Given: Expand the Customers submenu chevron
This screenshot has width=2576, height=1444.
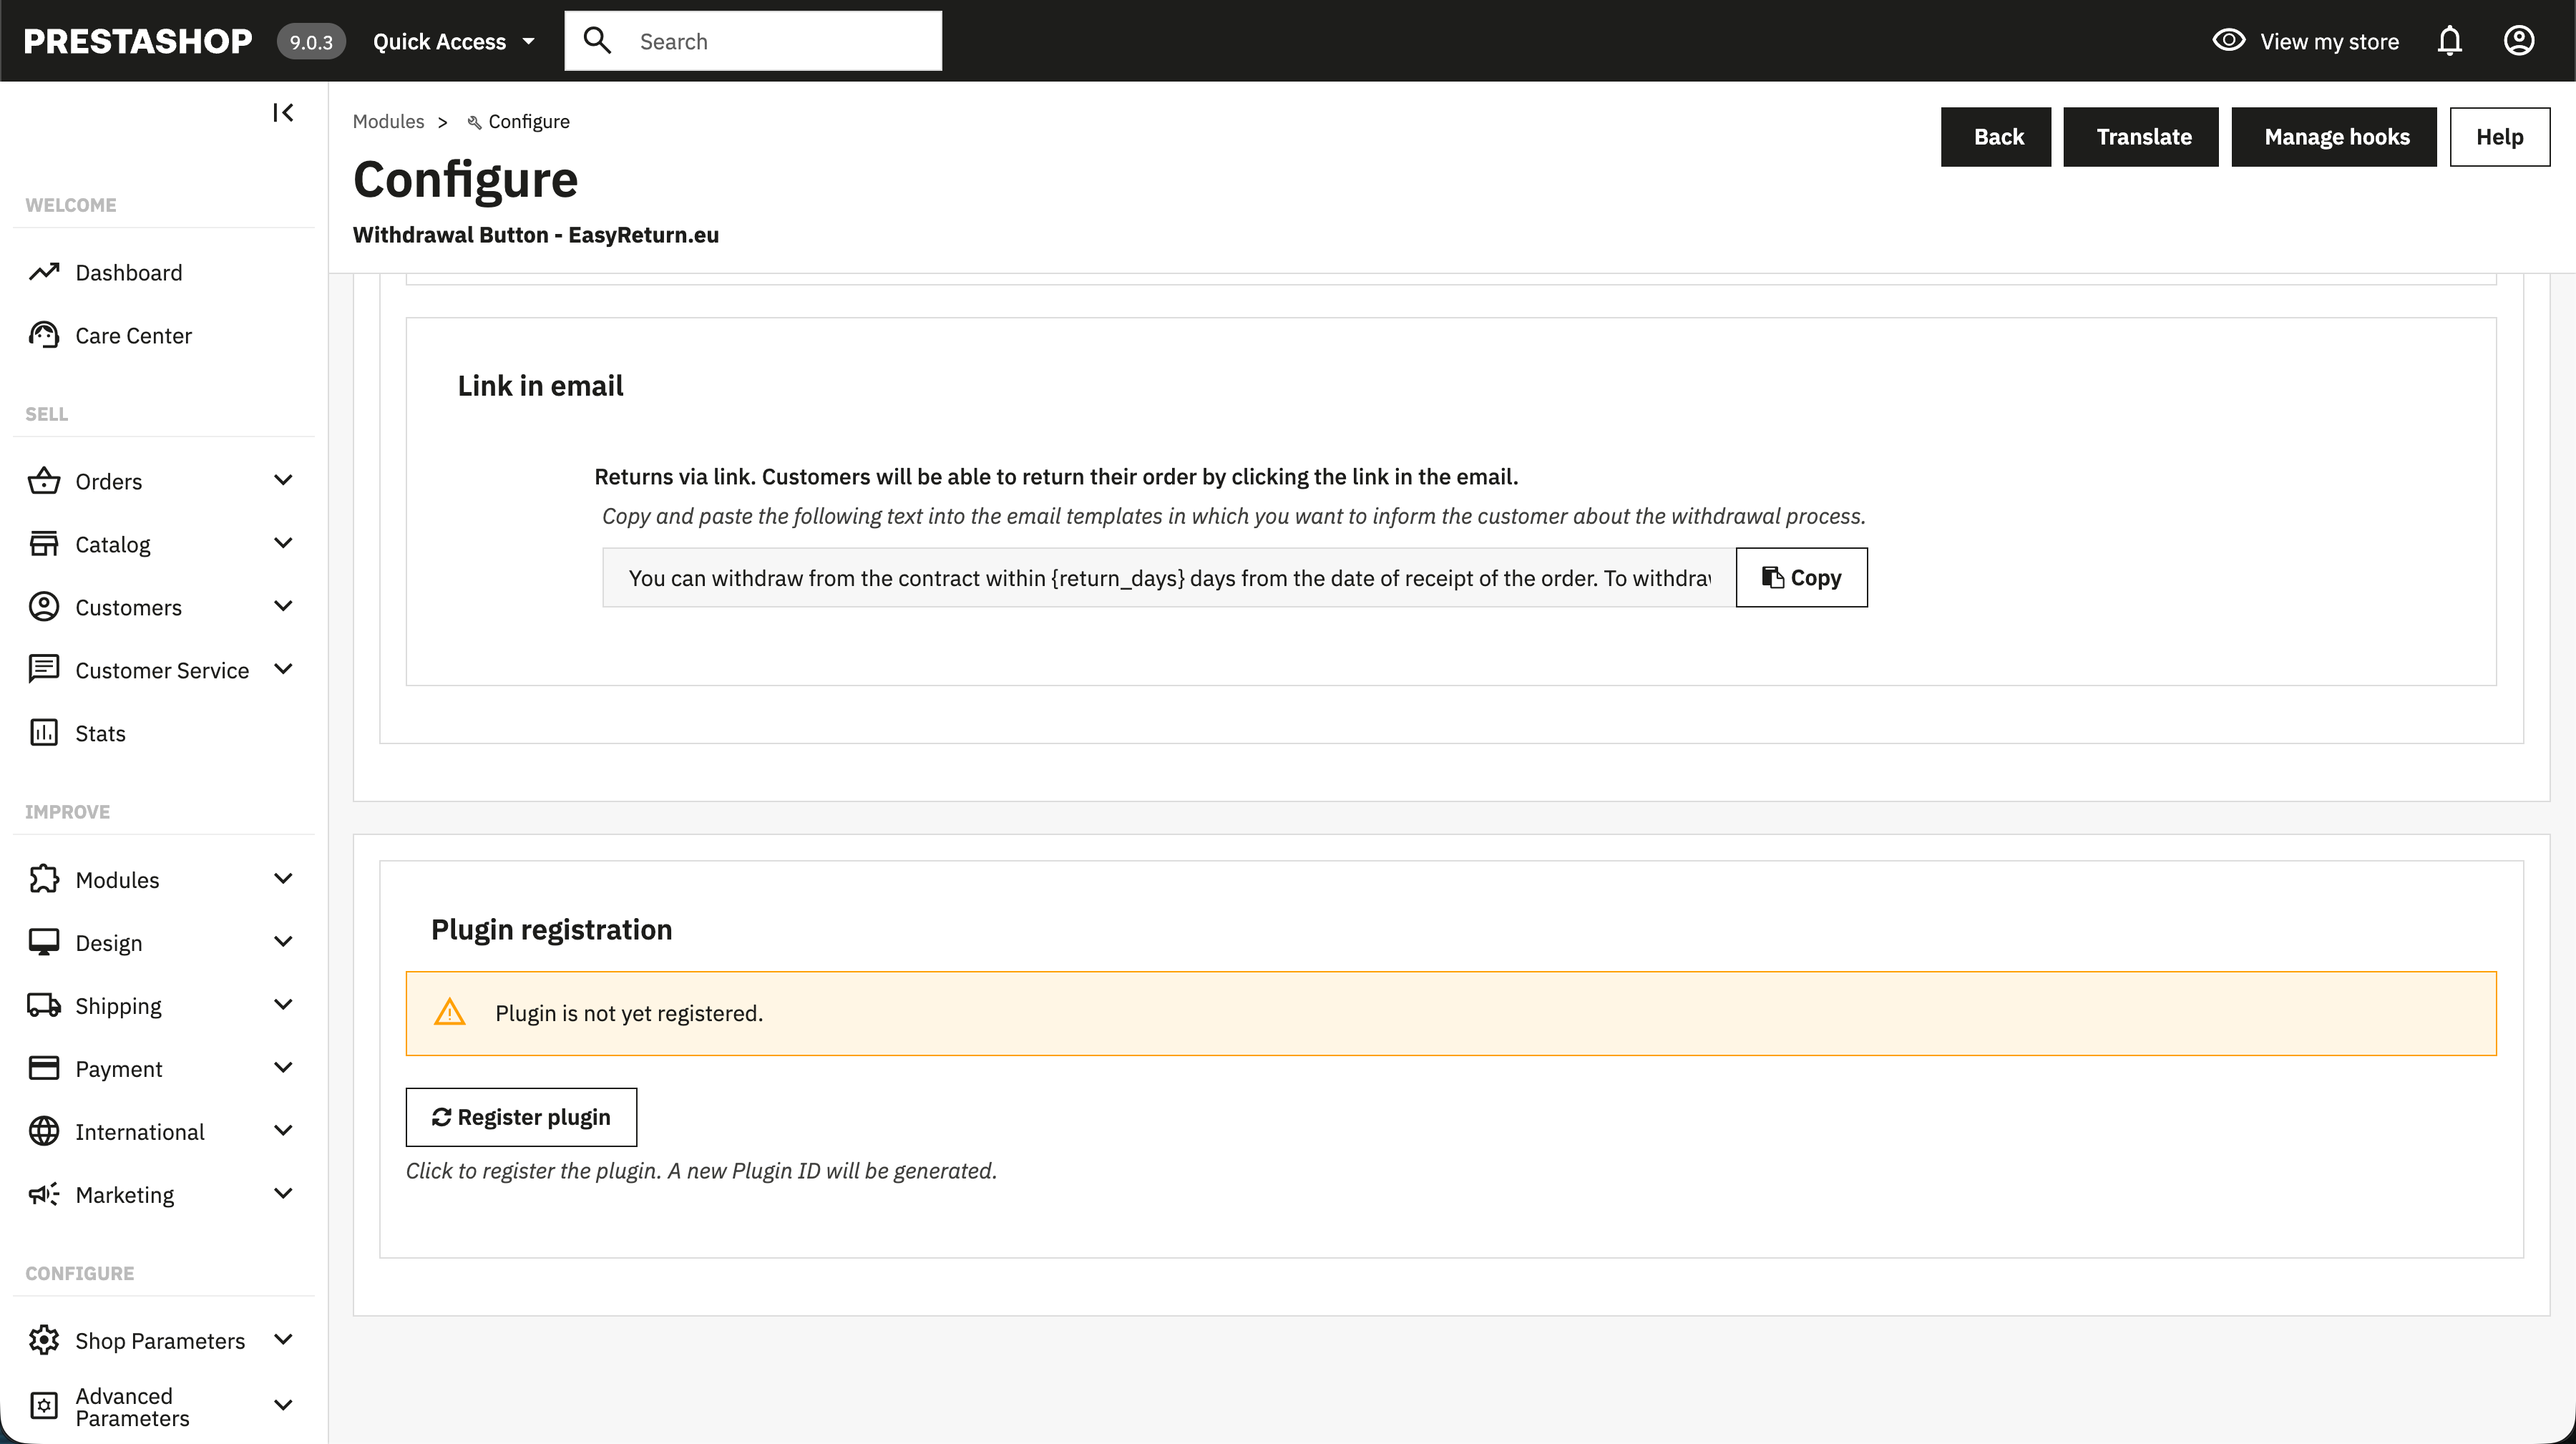Looking at the screenshot, I should (x=283, y=606).
